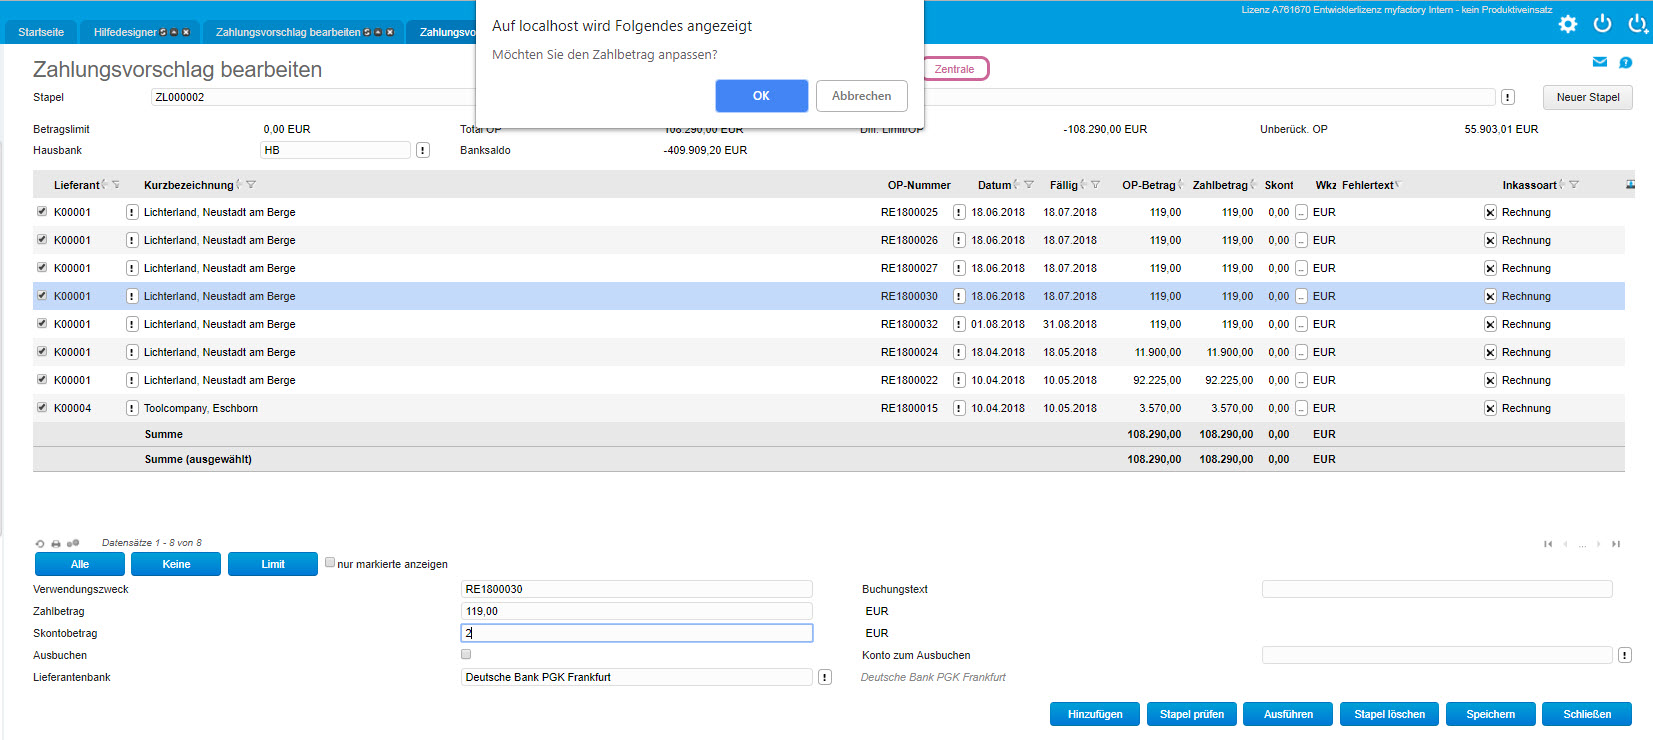The image size is (1653, 740).
Task: Uncheck the RE1800027 row checkbox
Action: 42,267
